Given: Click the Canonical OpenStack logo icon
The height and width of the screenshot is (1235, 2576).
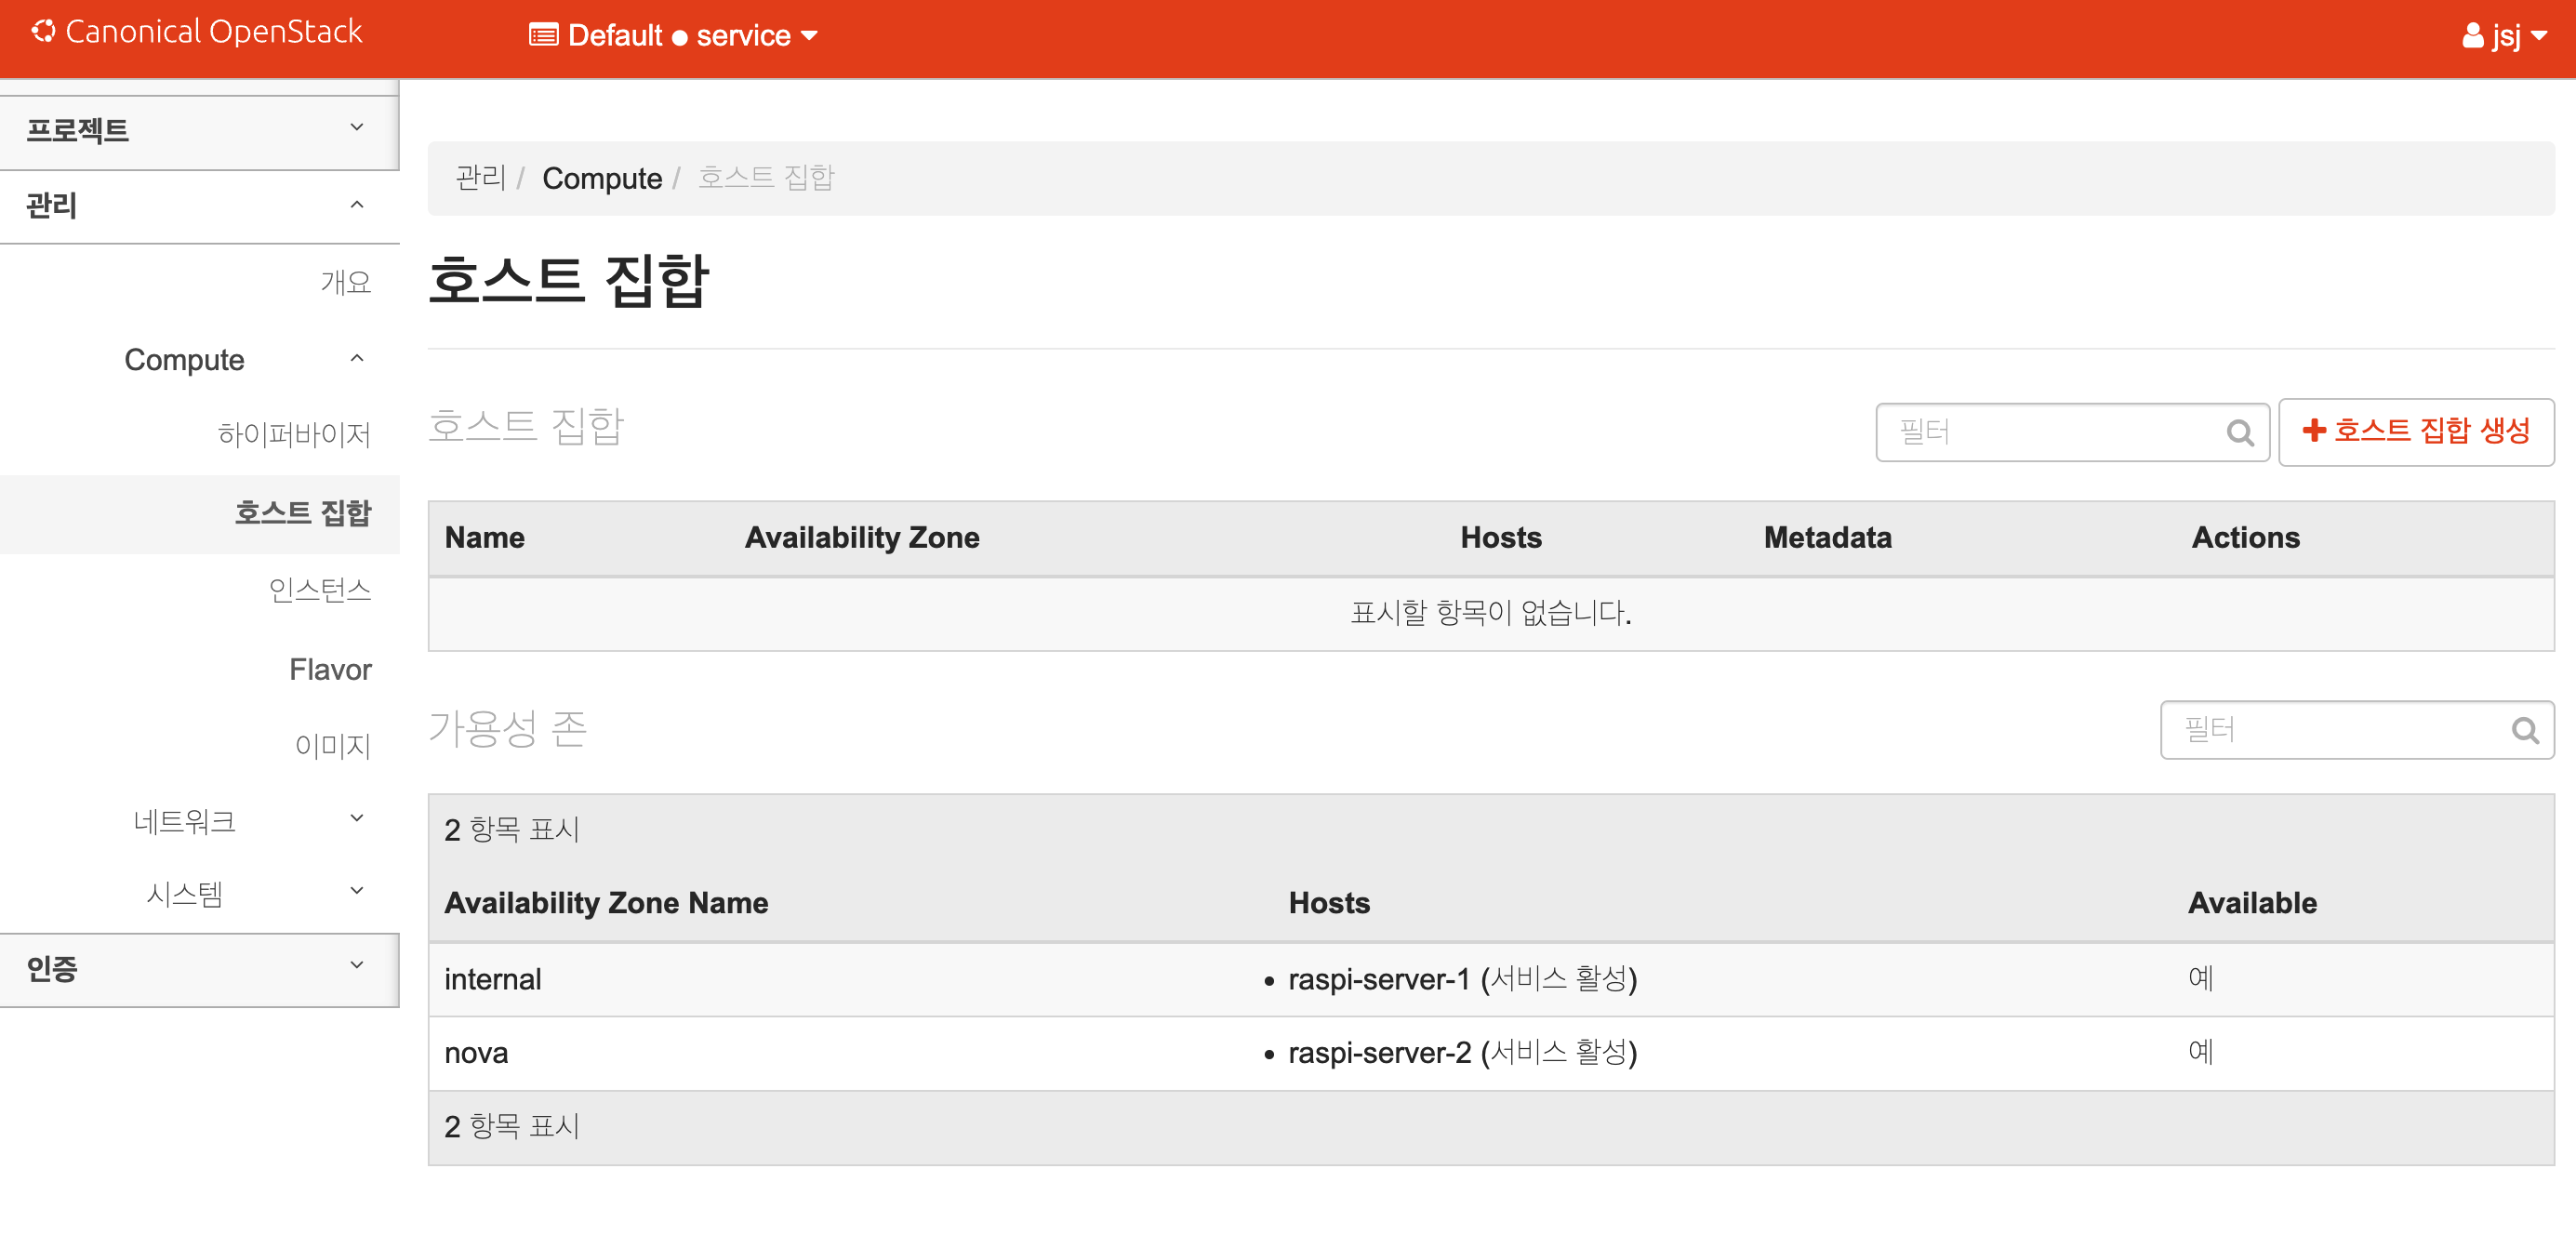Looking at the screenshot, I should click(43, 32).
